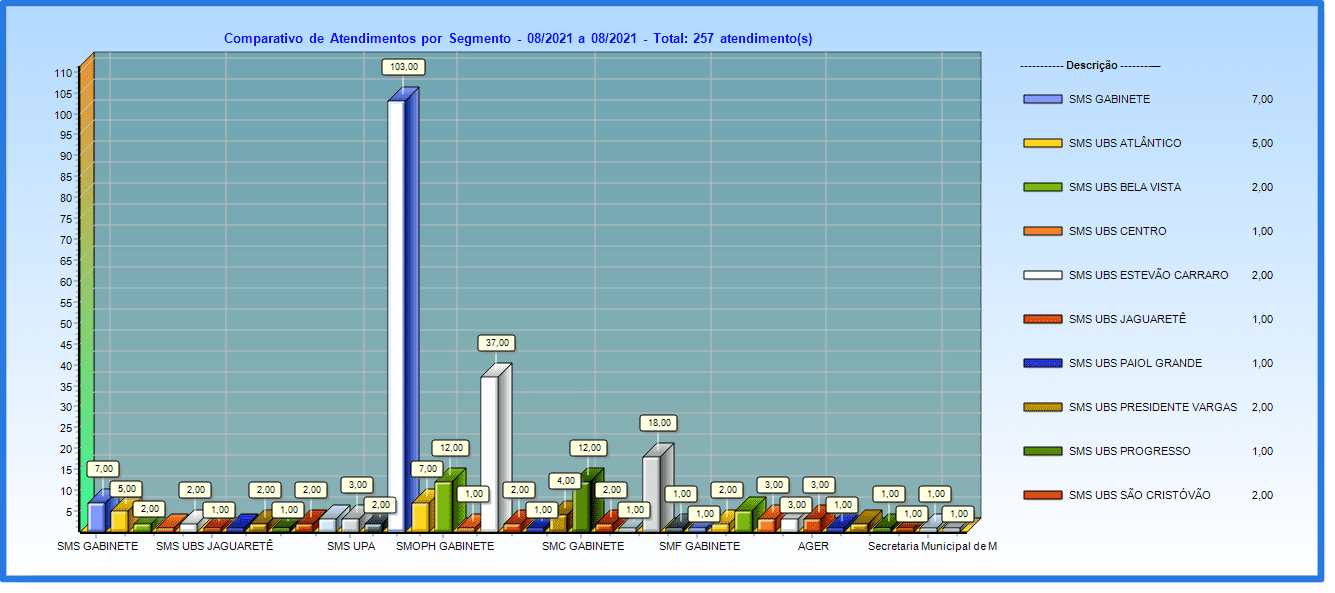Screen dimensions: 1335x593
Task: Select the 37,00 data label
Action: click(498, 343)
